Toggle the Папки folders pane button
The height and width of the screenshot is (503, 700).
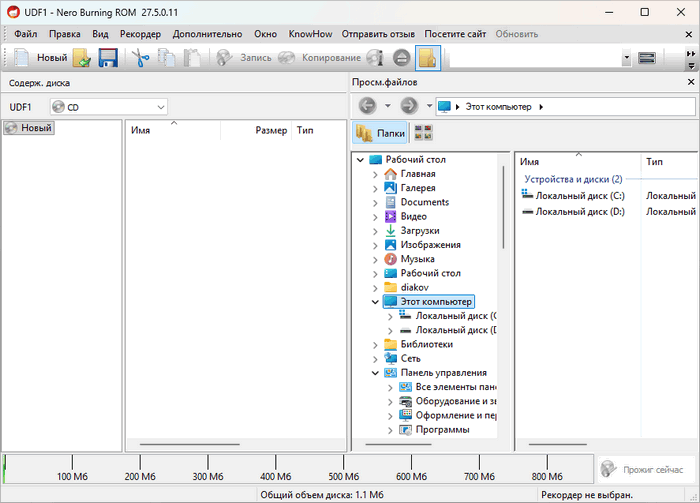(380, 133)
